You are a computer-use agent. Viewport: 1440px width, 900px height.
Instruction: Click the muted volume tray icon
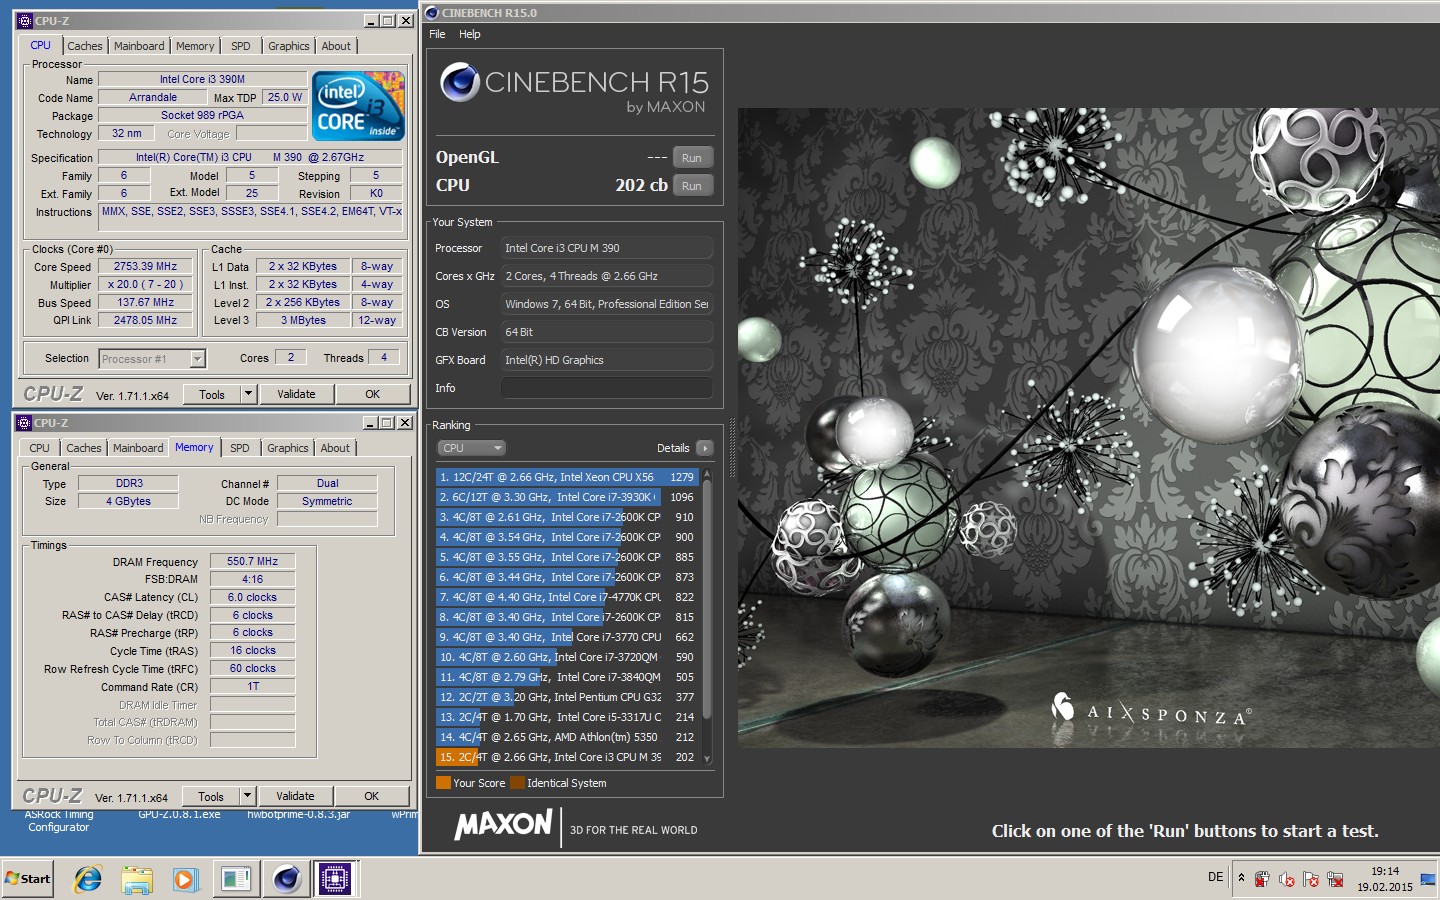(x=1287, y=879)
